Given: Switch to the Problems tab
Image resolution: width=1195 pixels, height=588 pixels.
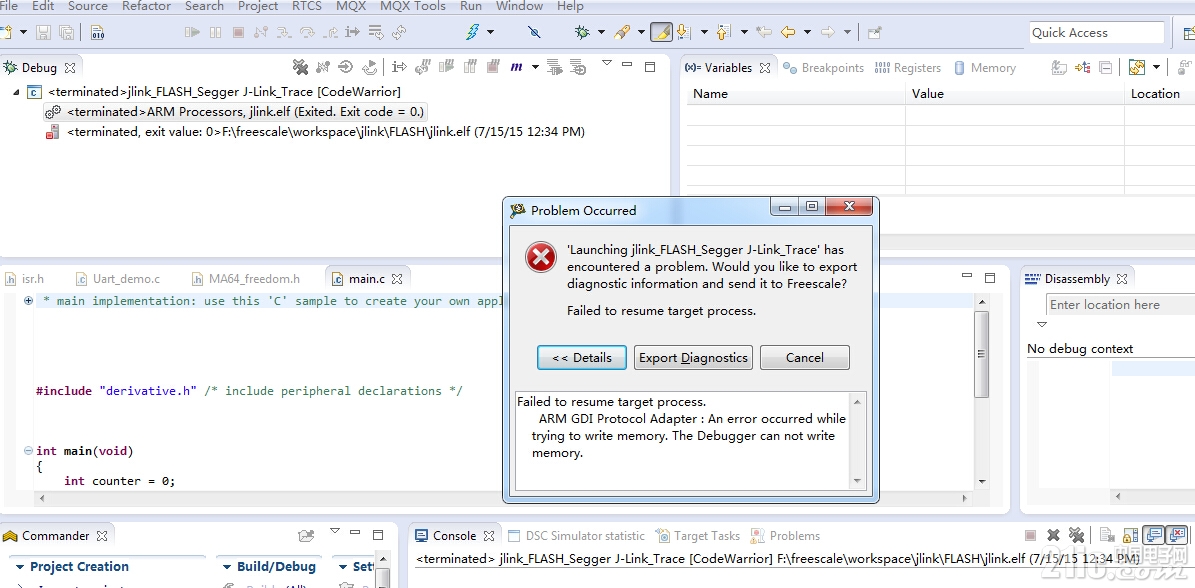Looking at the screenshot, I should point(786,535).
